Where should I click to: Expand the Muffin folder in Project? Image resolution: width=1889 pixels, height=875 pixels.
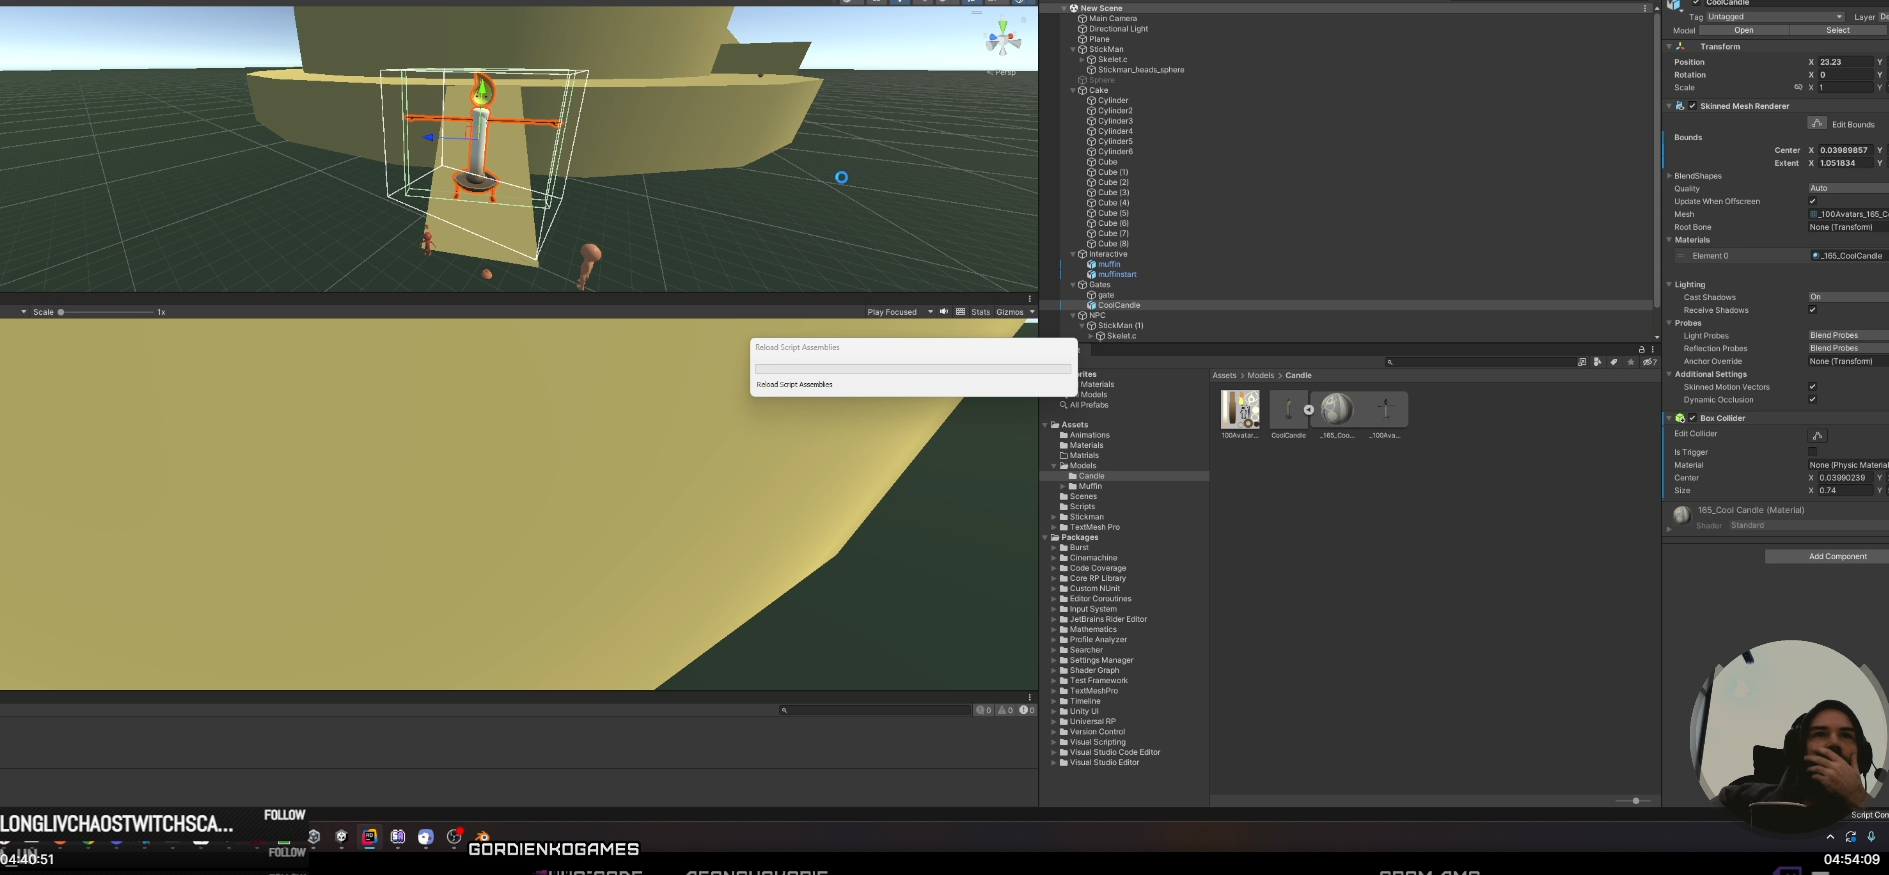tap(1063, 486)
